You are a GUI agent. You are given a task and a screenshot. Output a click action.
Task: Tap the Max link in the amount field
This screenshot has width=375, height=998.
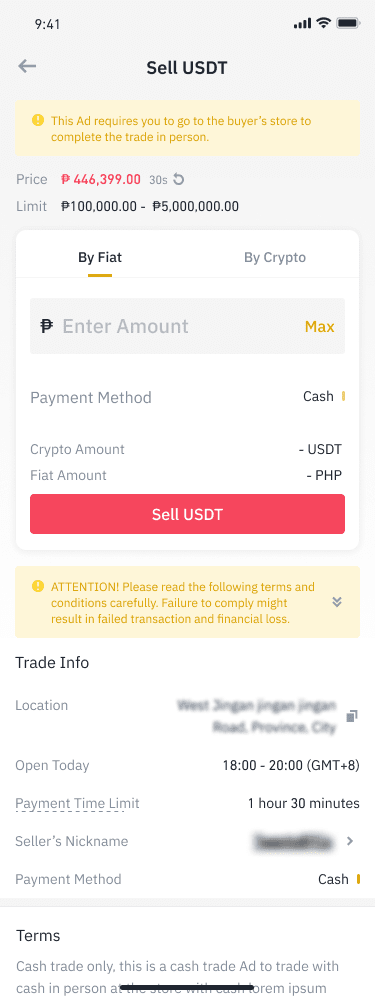click(320, 327)
